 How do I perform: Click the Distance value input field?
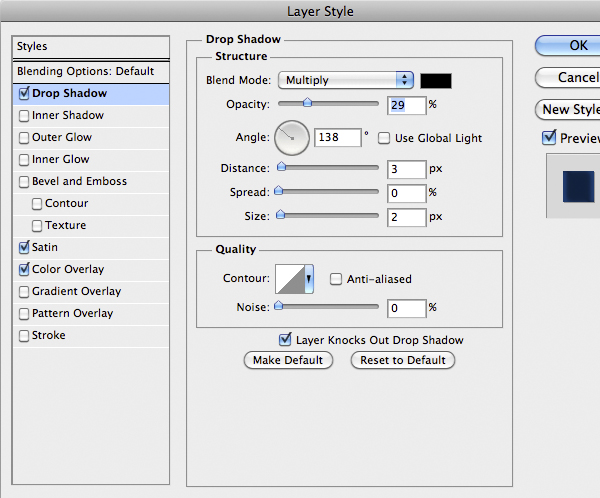point(406,169)
